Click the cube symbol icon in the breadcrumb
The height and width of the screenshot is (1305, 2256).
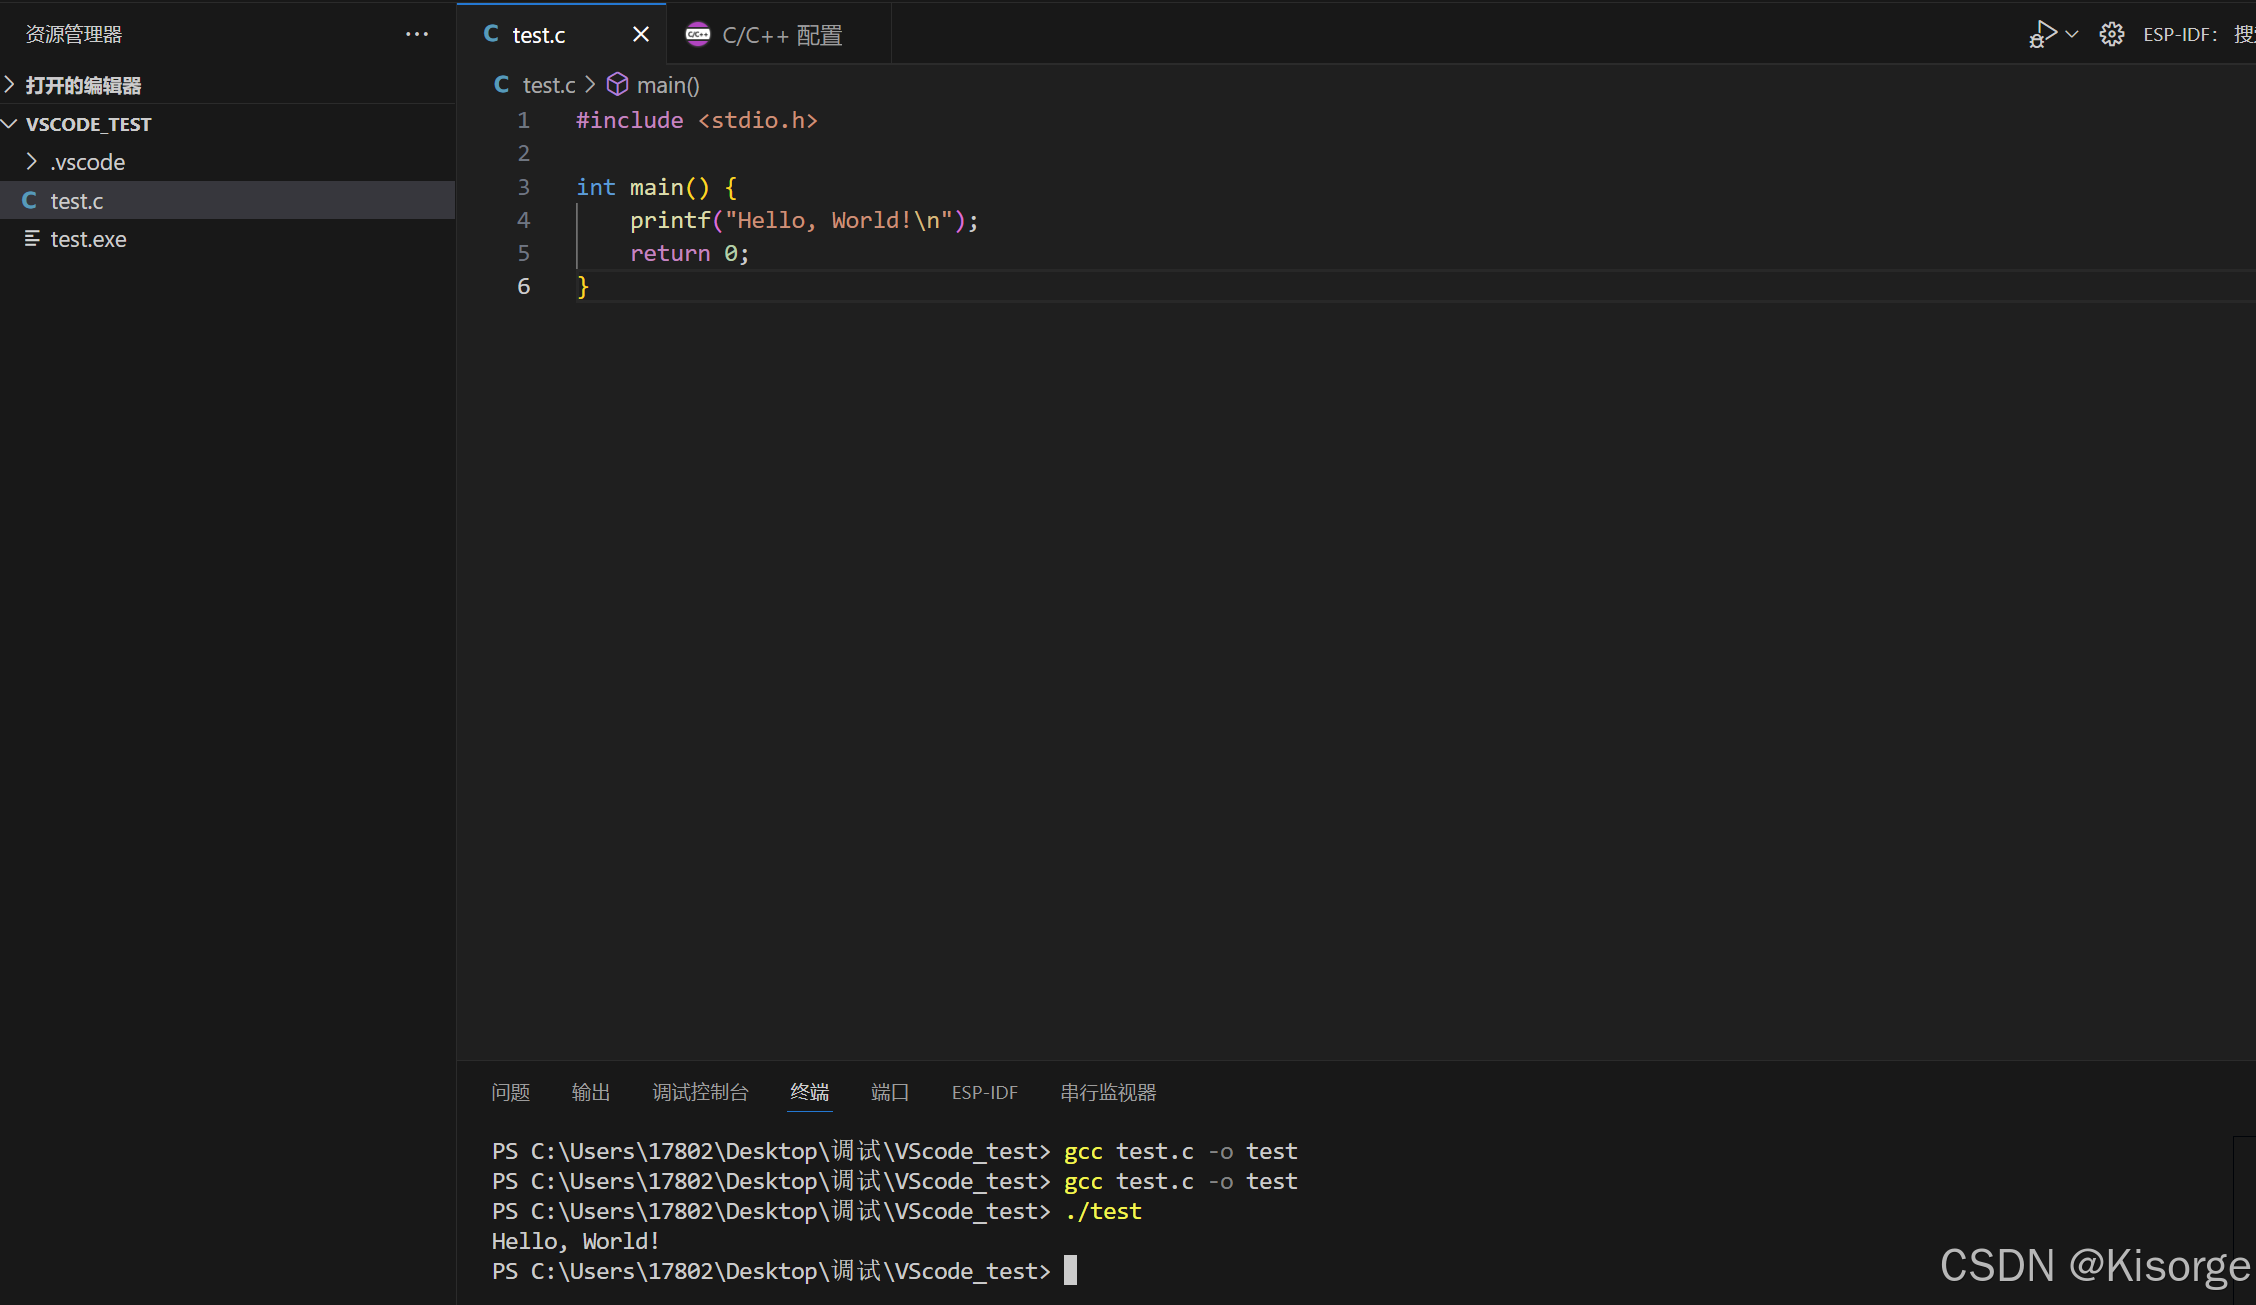pos(618,84)
